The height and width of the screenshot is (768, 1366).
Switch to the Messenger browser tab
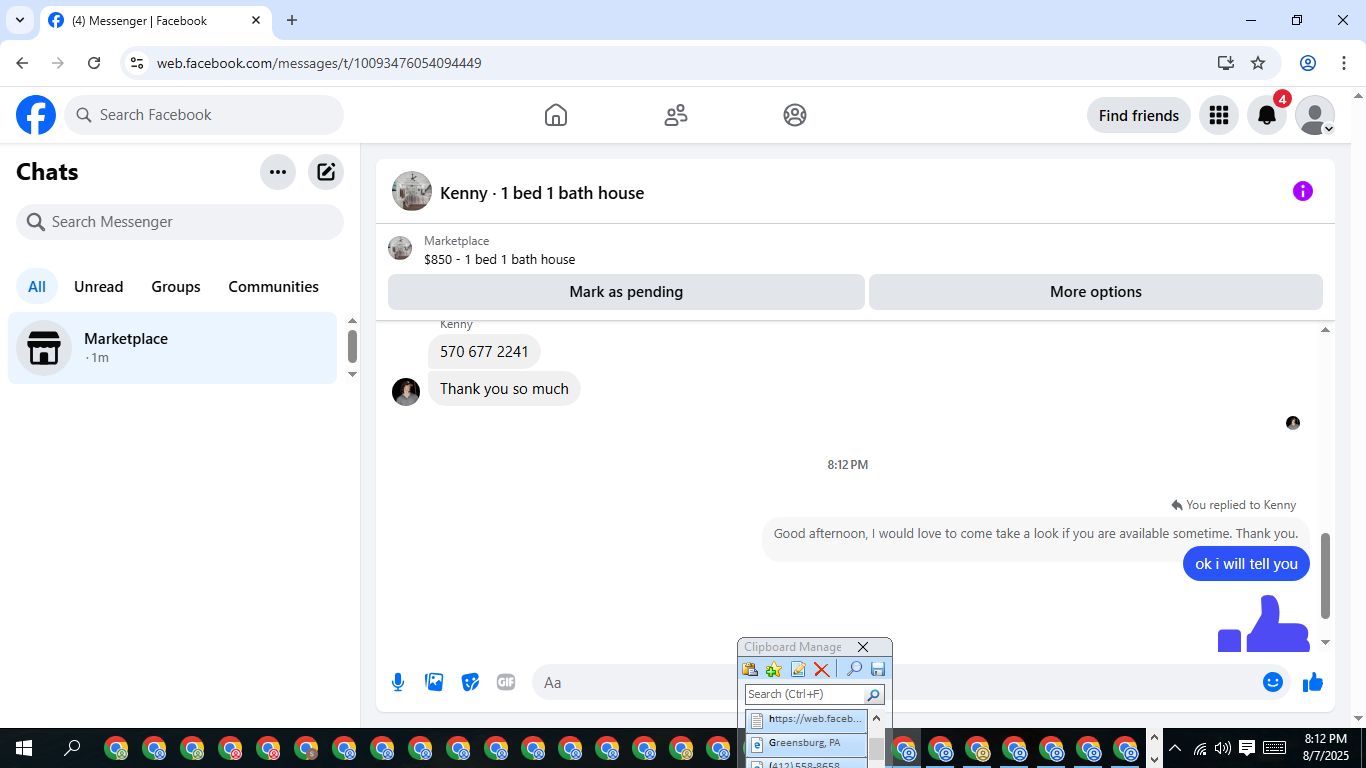(154, 21)
